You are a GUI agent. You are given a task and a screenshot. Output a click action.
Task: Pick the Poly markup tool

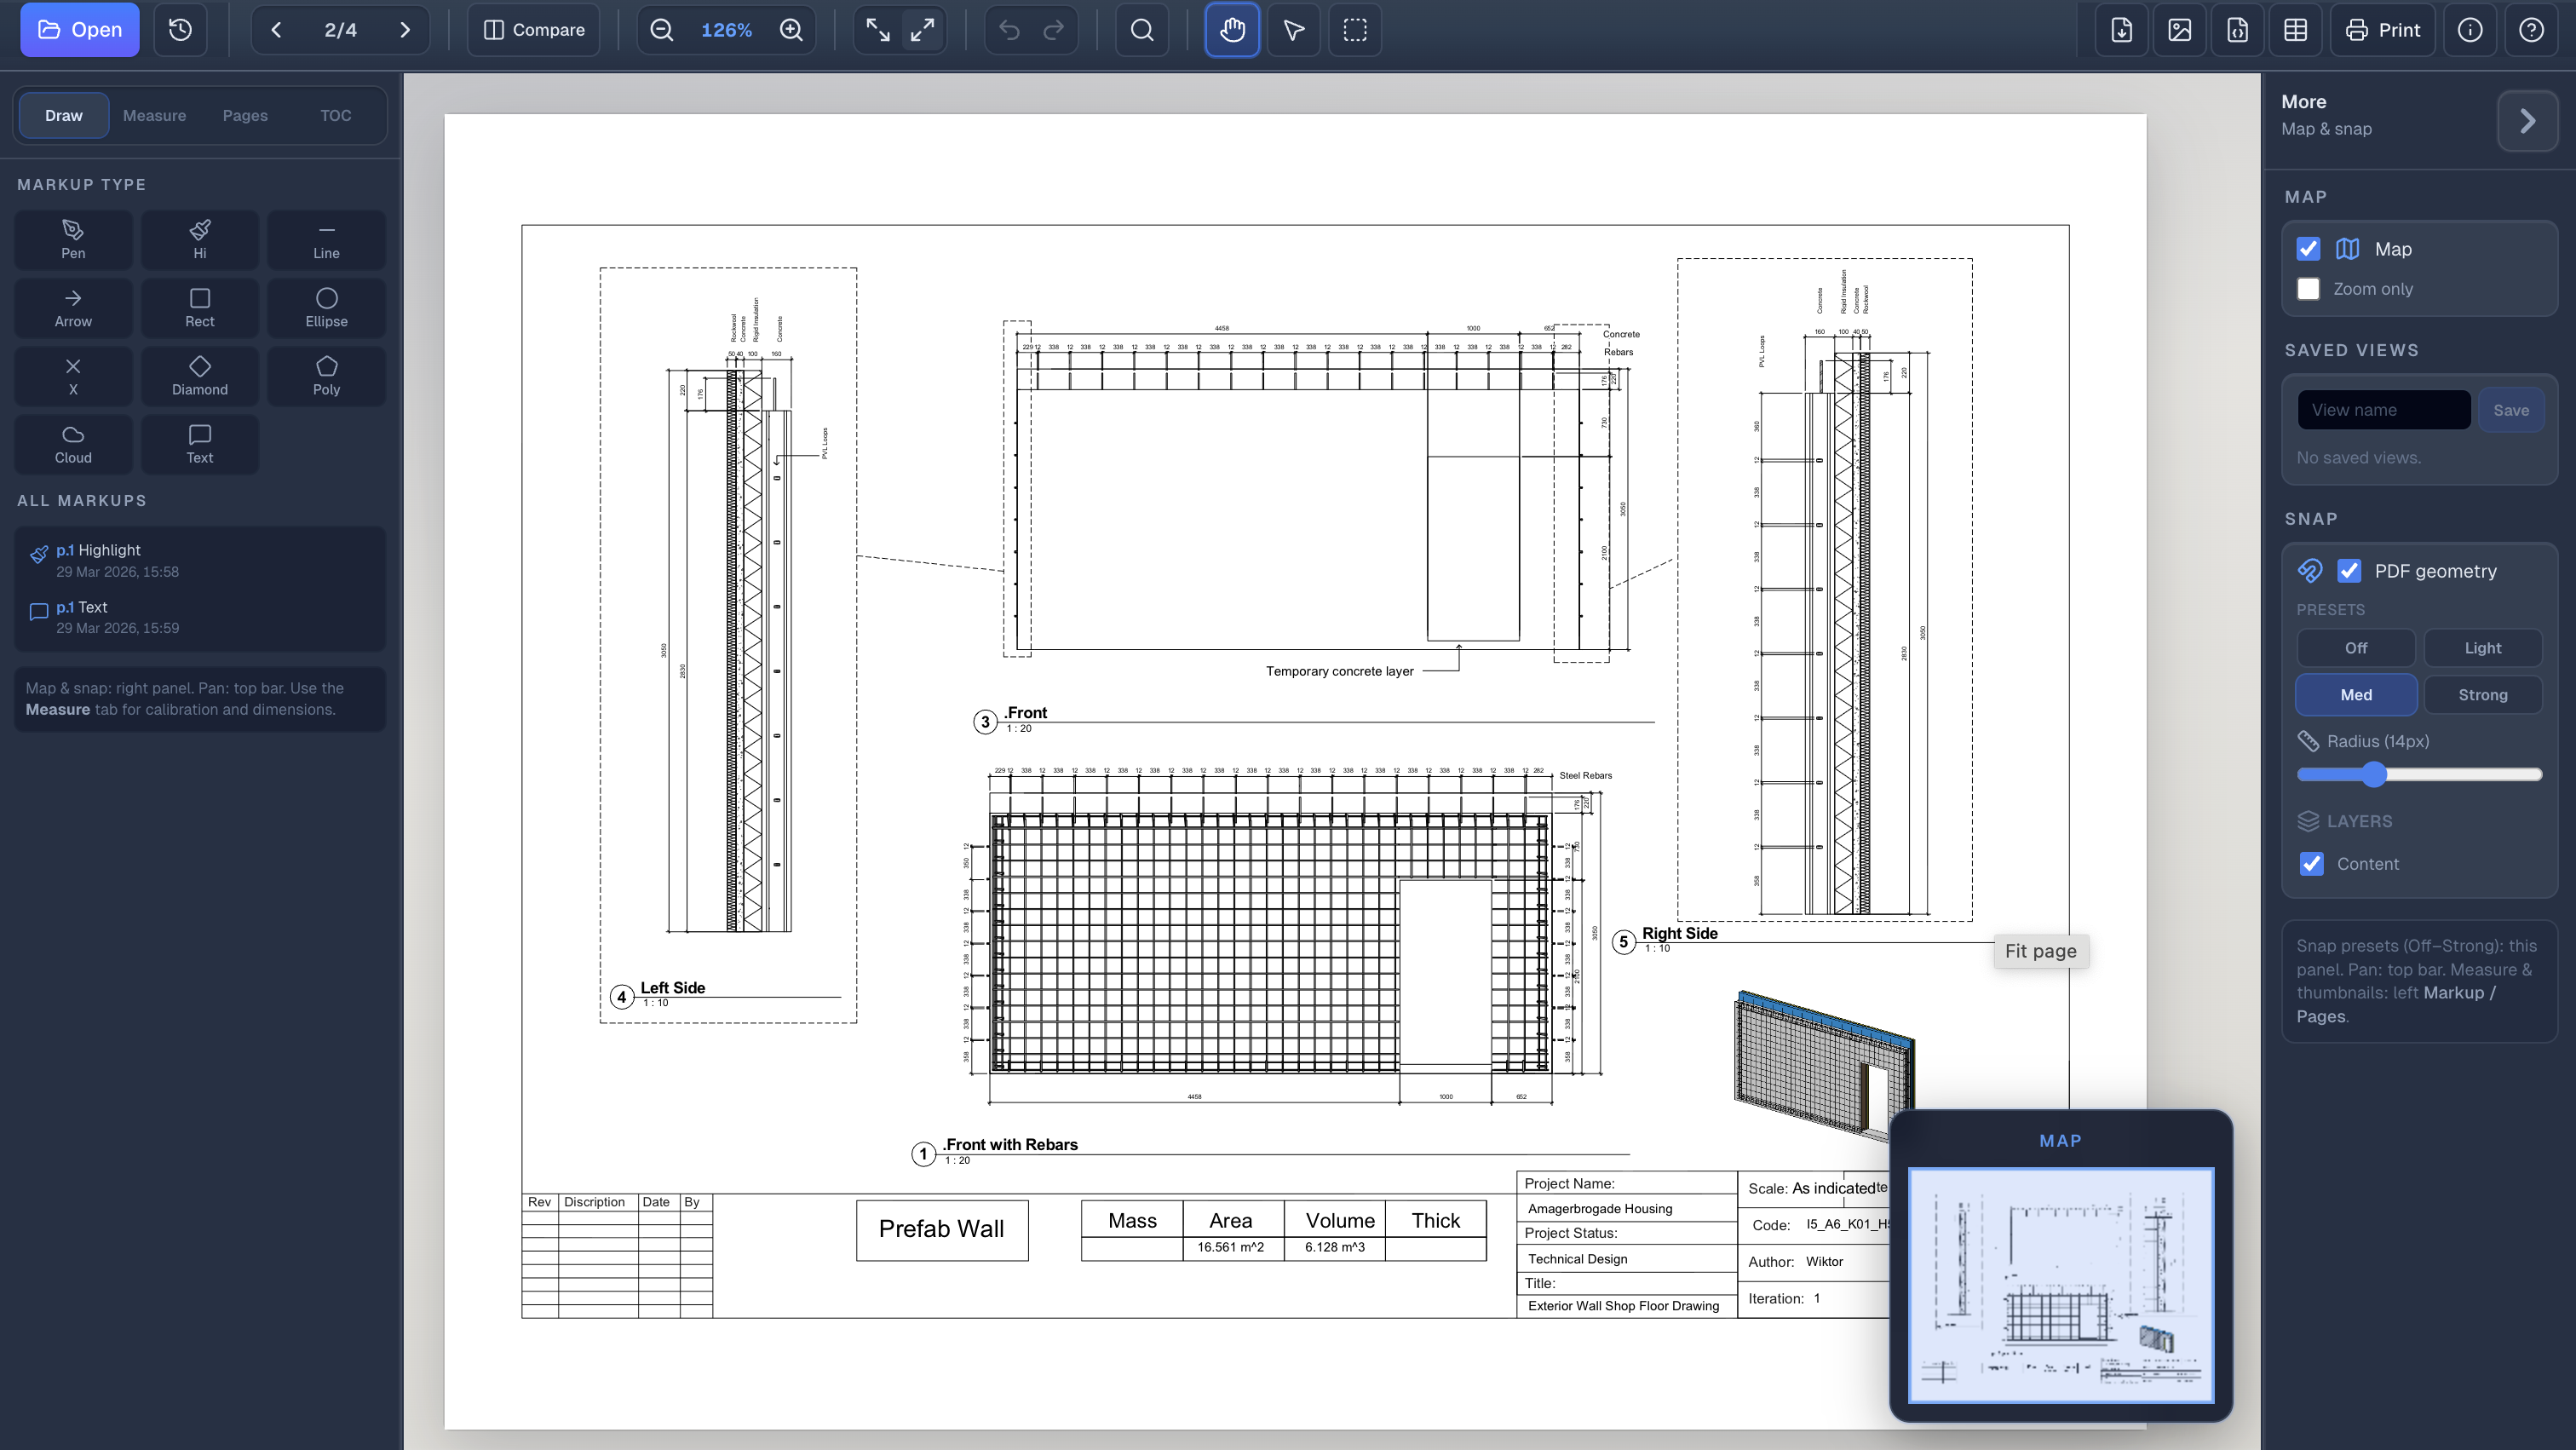pos(326,376)
